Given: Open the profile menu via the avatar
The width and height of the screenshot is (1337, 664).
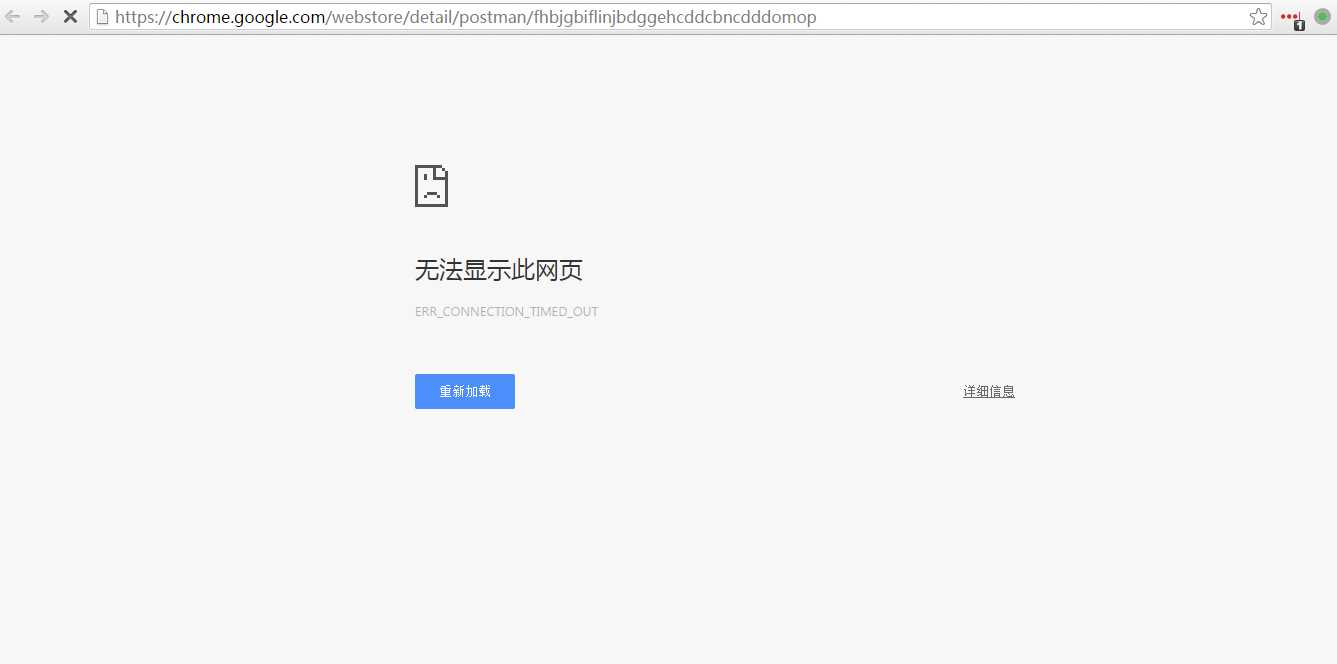Looking at the screenshot, I should point(1322,16).
